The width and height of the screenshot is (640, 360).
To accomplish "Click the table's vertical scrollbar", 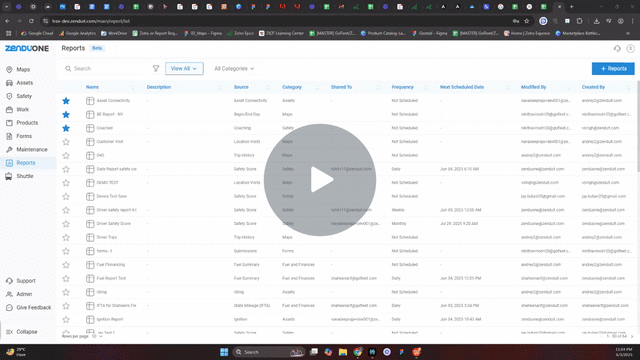I will pos(638,126).
